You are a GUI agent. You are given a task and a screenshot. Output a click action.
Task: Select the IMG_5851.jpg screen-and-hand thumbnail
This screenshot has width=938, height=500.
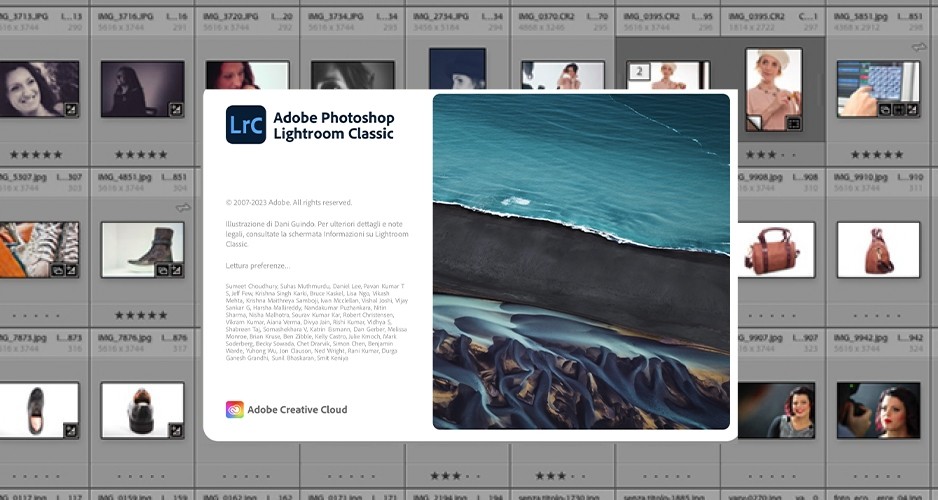point(878,89)
